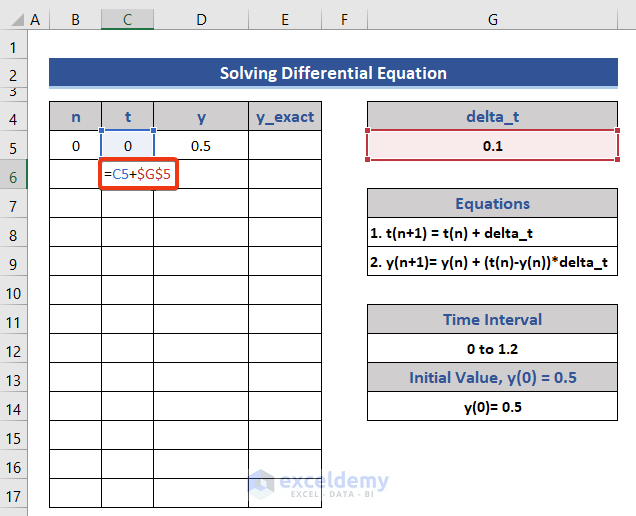Viewport: 636px width, 516px height.
Task: Select empty y_exact cell E5
Action: (x=285, y=146)
